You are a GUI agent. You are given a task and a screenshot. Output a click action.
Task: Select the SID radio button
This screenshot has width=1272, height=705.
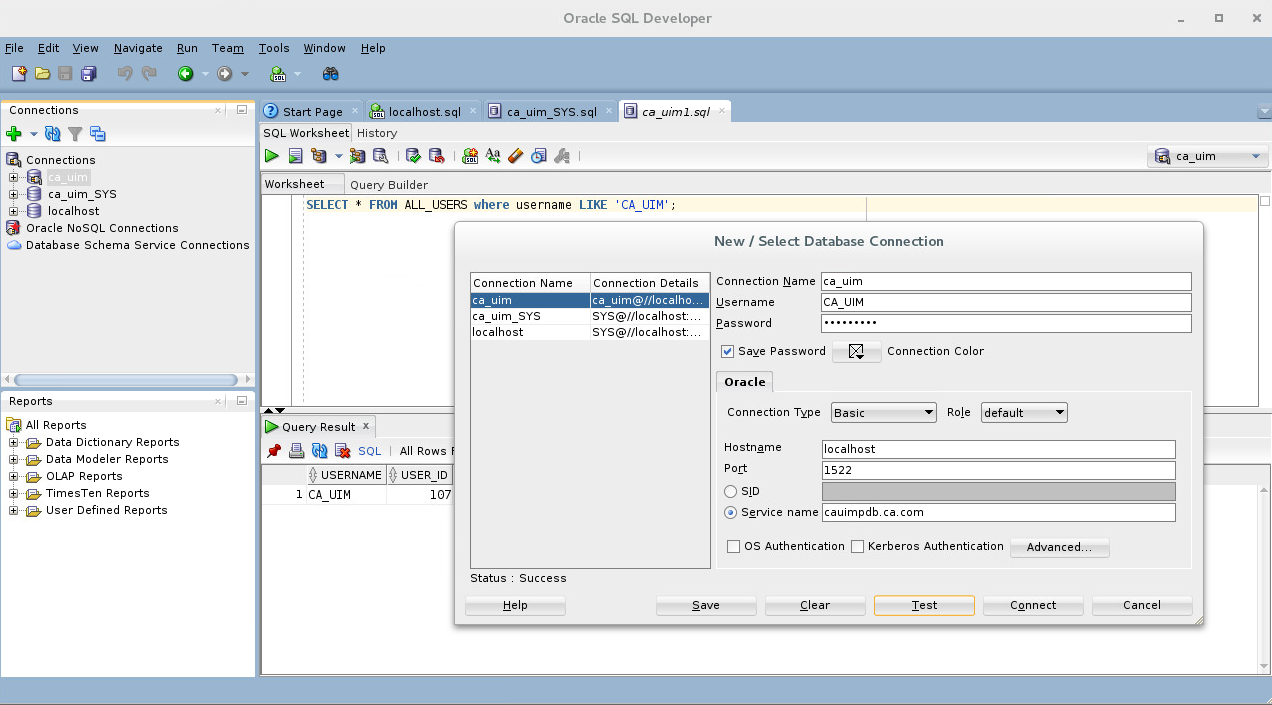pyautogui.click(x=731, y=491)
